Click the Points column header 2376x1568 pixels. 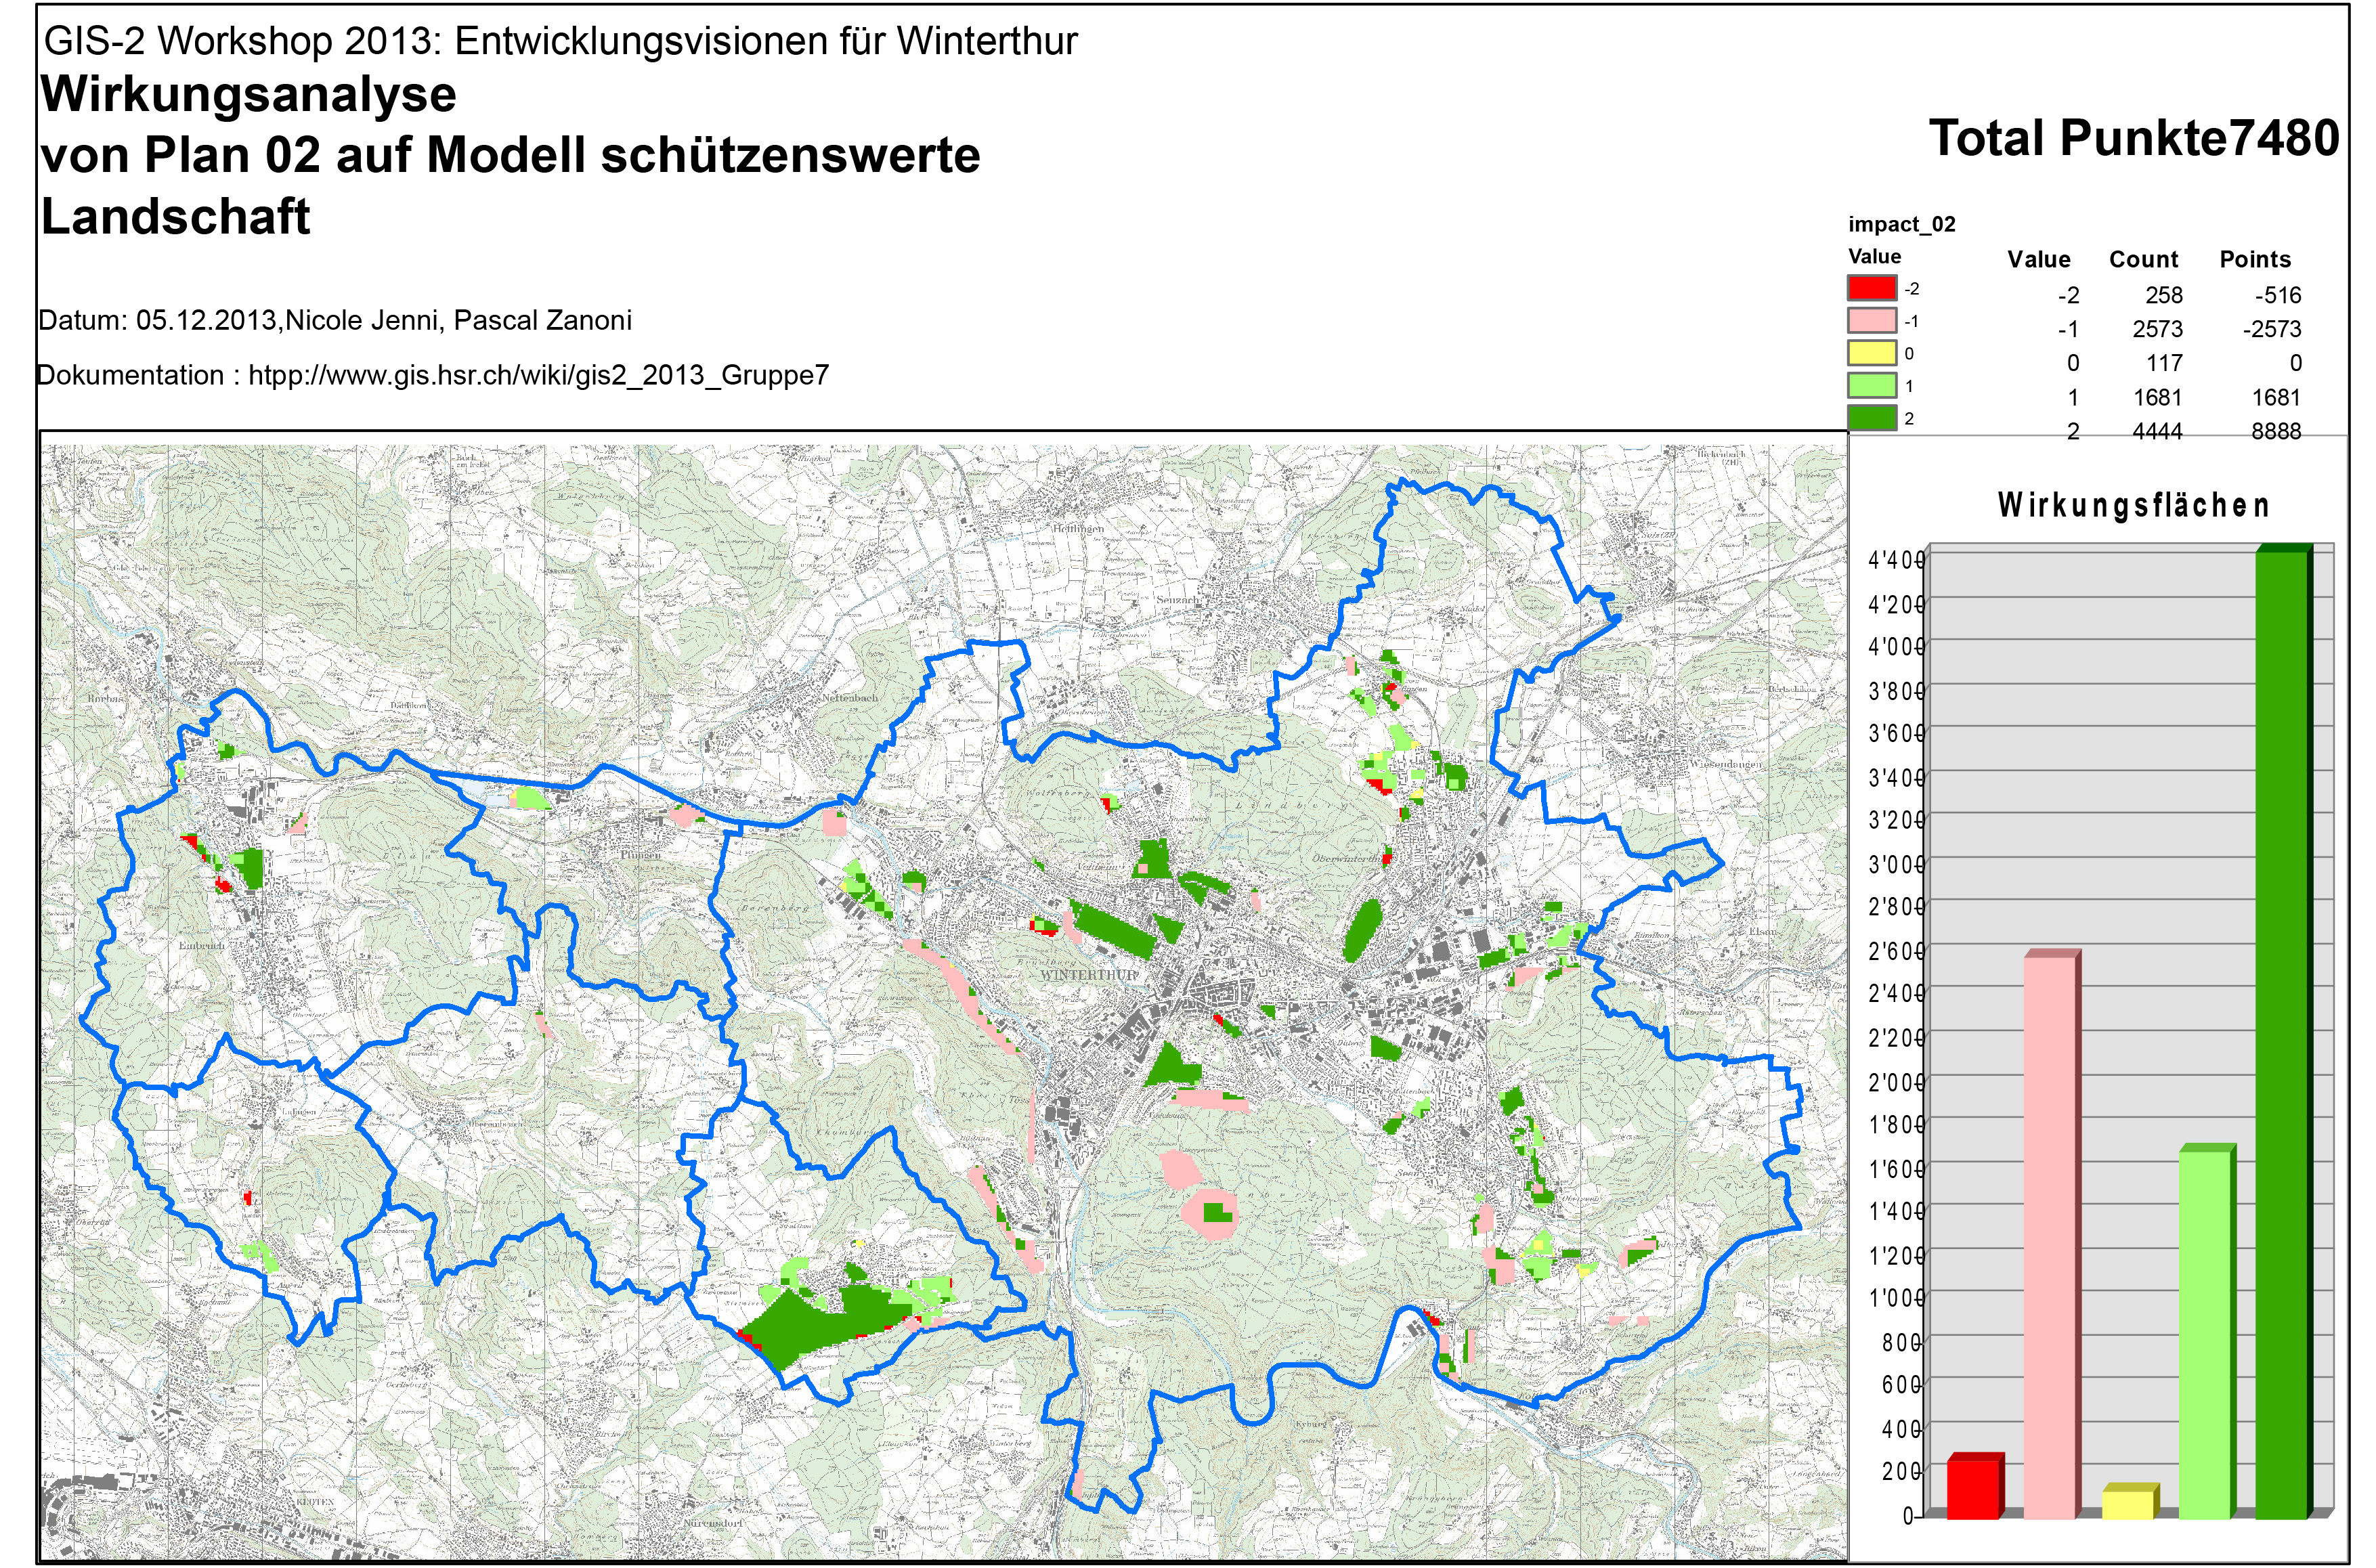(x=2254, y=260)
